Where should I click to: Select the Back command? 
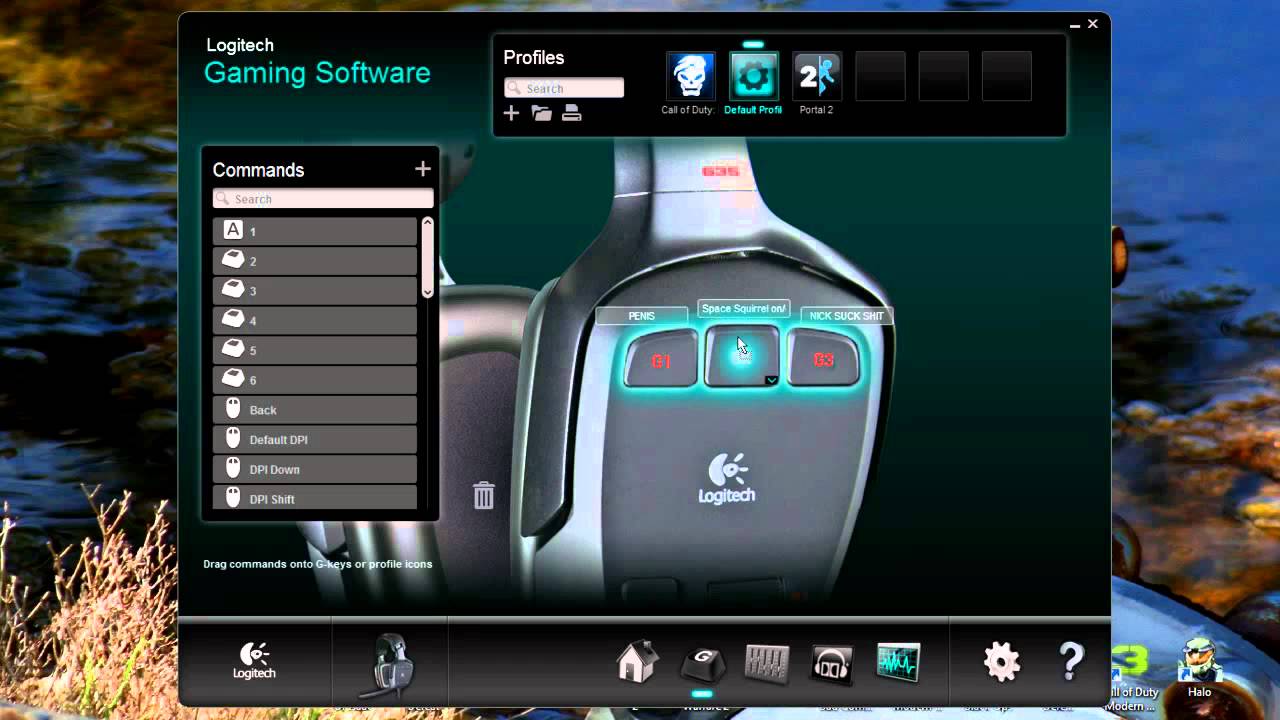[314, 410]
